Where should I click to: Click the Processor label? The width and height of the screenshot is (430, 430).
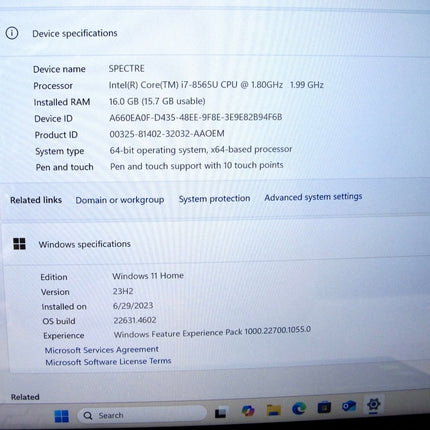click(53, 86)
